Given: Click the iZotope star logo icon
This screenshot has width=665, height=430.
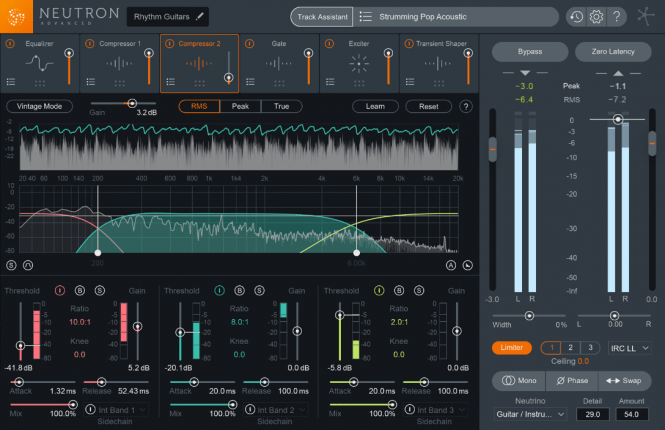Looking at the screenshot, I should (x=645, y=17).
